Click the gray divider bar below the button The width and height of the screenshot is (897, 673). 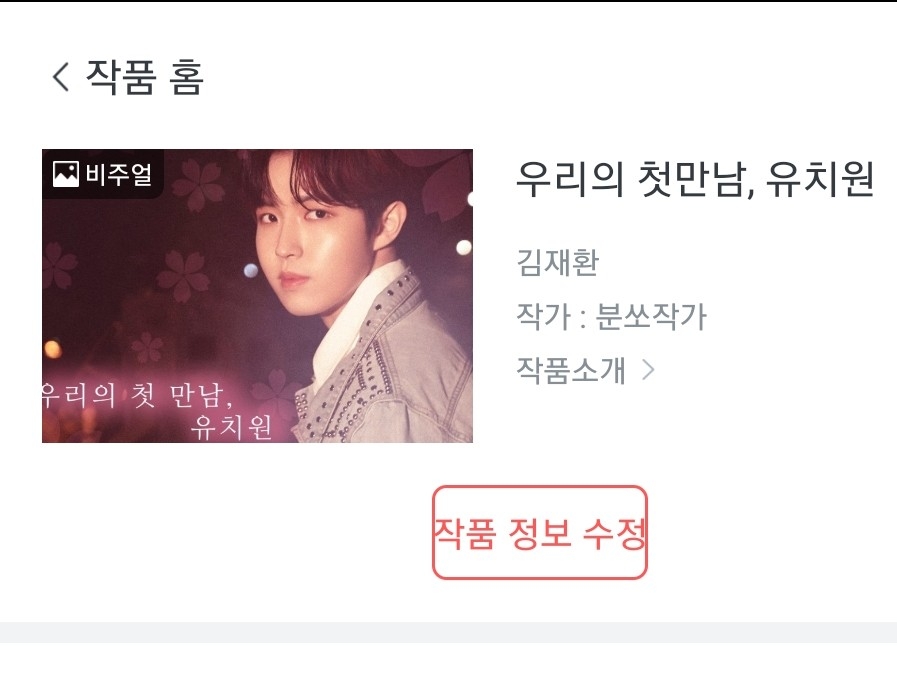448,632
